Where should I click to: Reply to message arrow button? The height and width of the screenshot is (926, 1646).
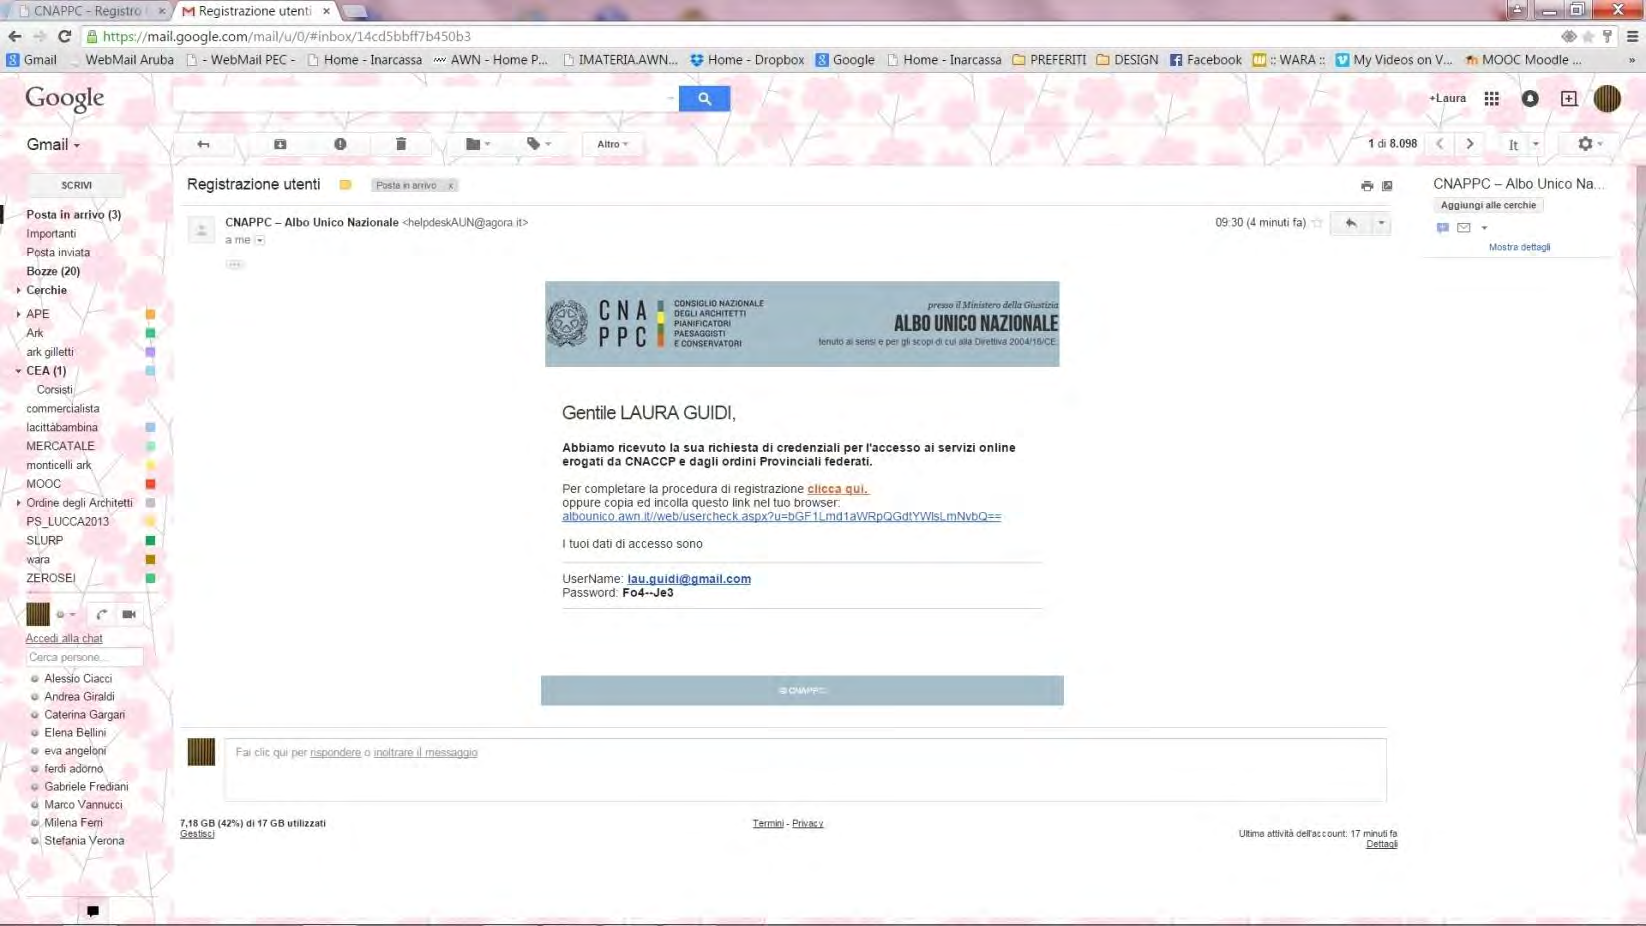tap(1351, 223)
